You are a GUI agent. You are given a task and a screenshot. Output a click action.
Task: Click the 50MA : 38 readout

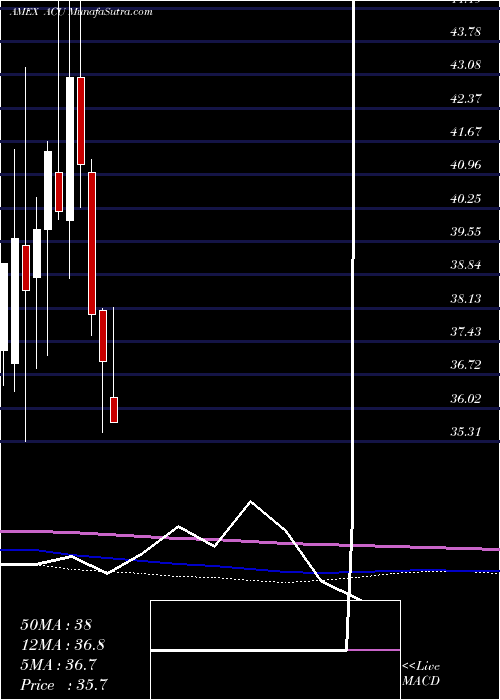tap(56, 625)
